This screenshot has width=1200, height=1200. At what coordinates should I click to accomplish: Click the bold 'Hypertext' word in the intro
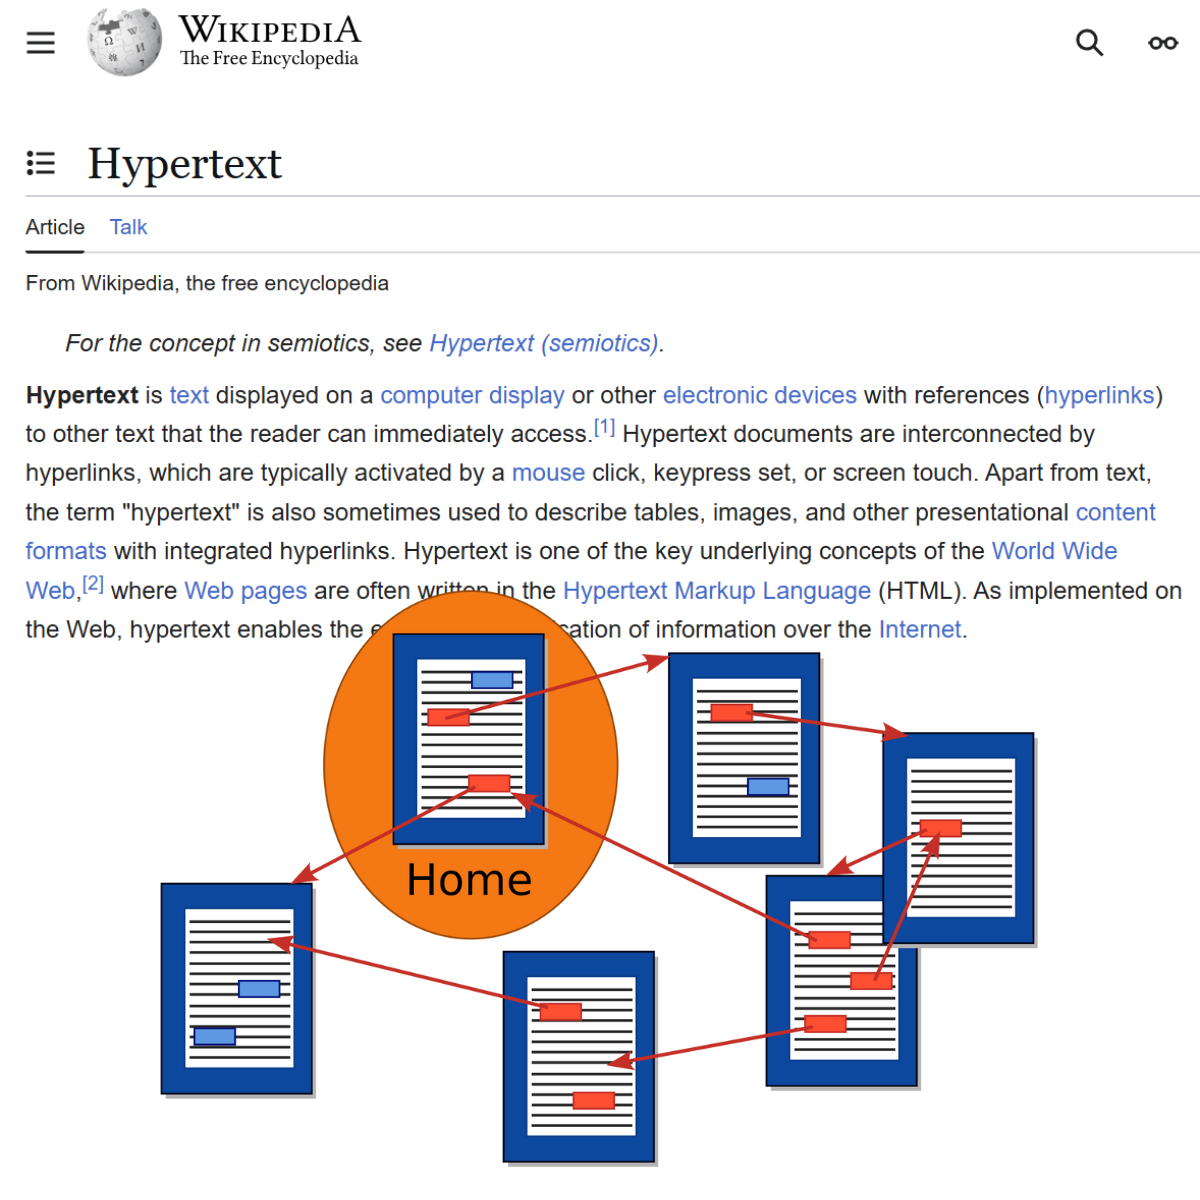click(82, 395)
